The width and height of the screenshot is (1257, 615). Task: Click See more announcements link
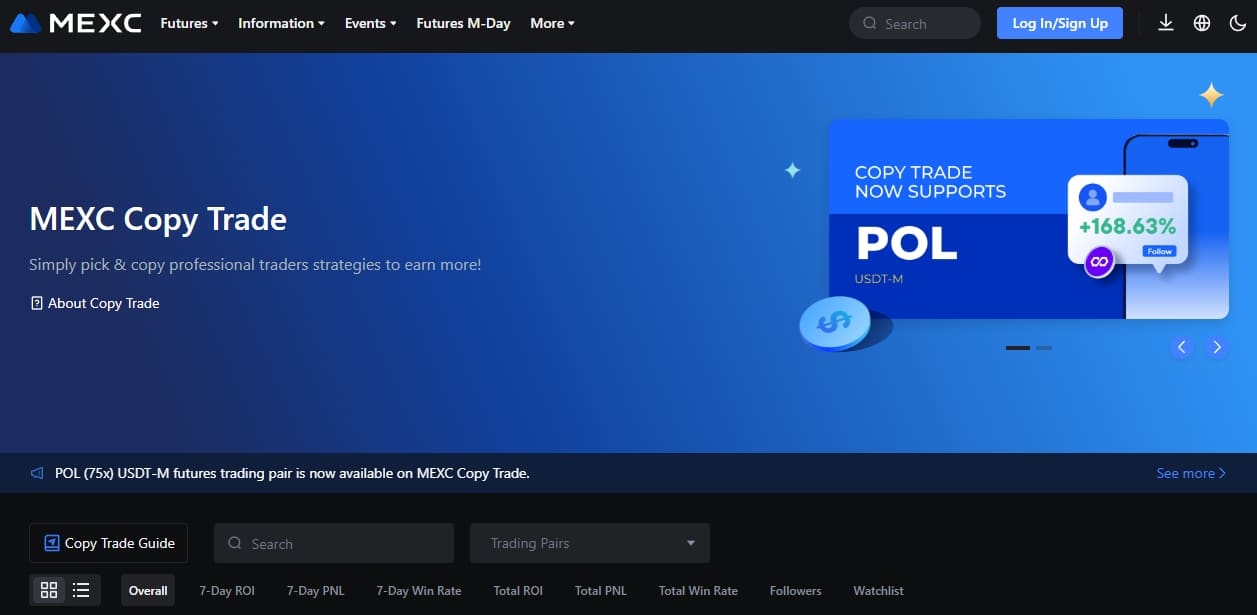[x=1191, y=473]
